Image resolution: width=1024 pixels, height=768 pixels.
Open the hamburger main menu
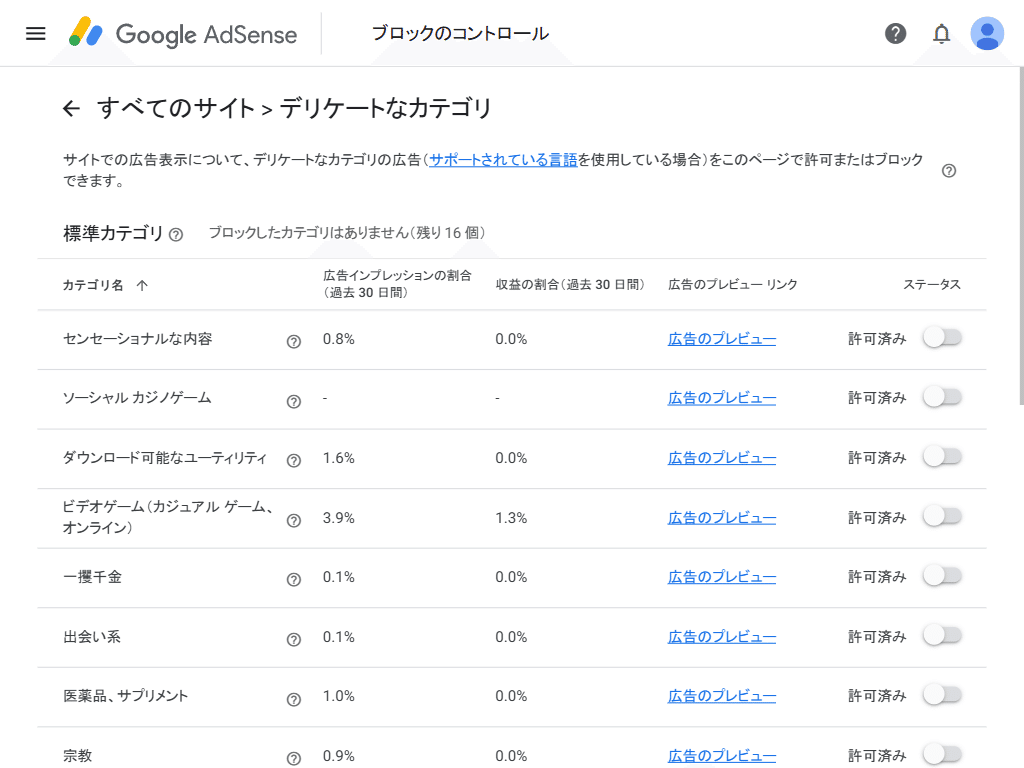35,33
